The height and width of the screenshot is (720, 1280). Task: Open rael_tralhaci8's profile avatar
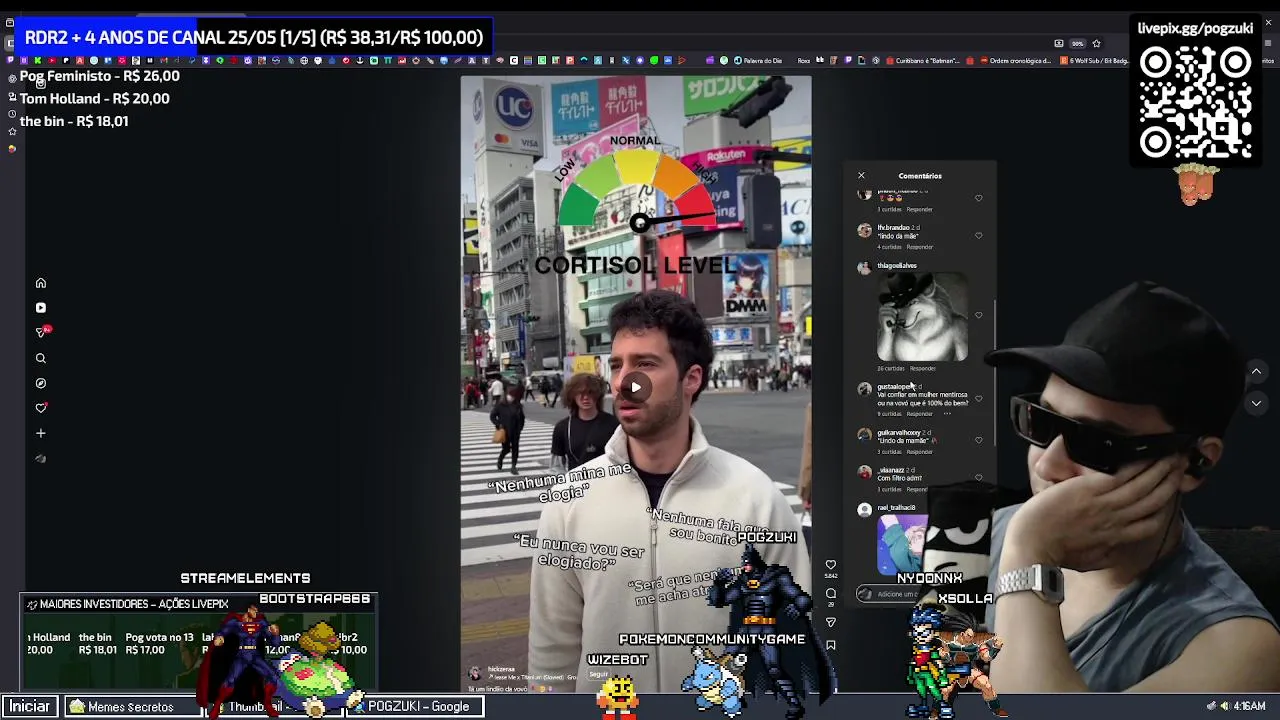point(865,510)
